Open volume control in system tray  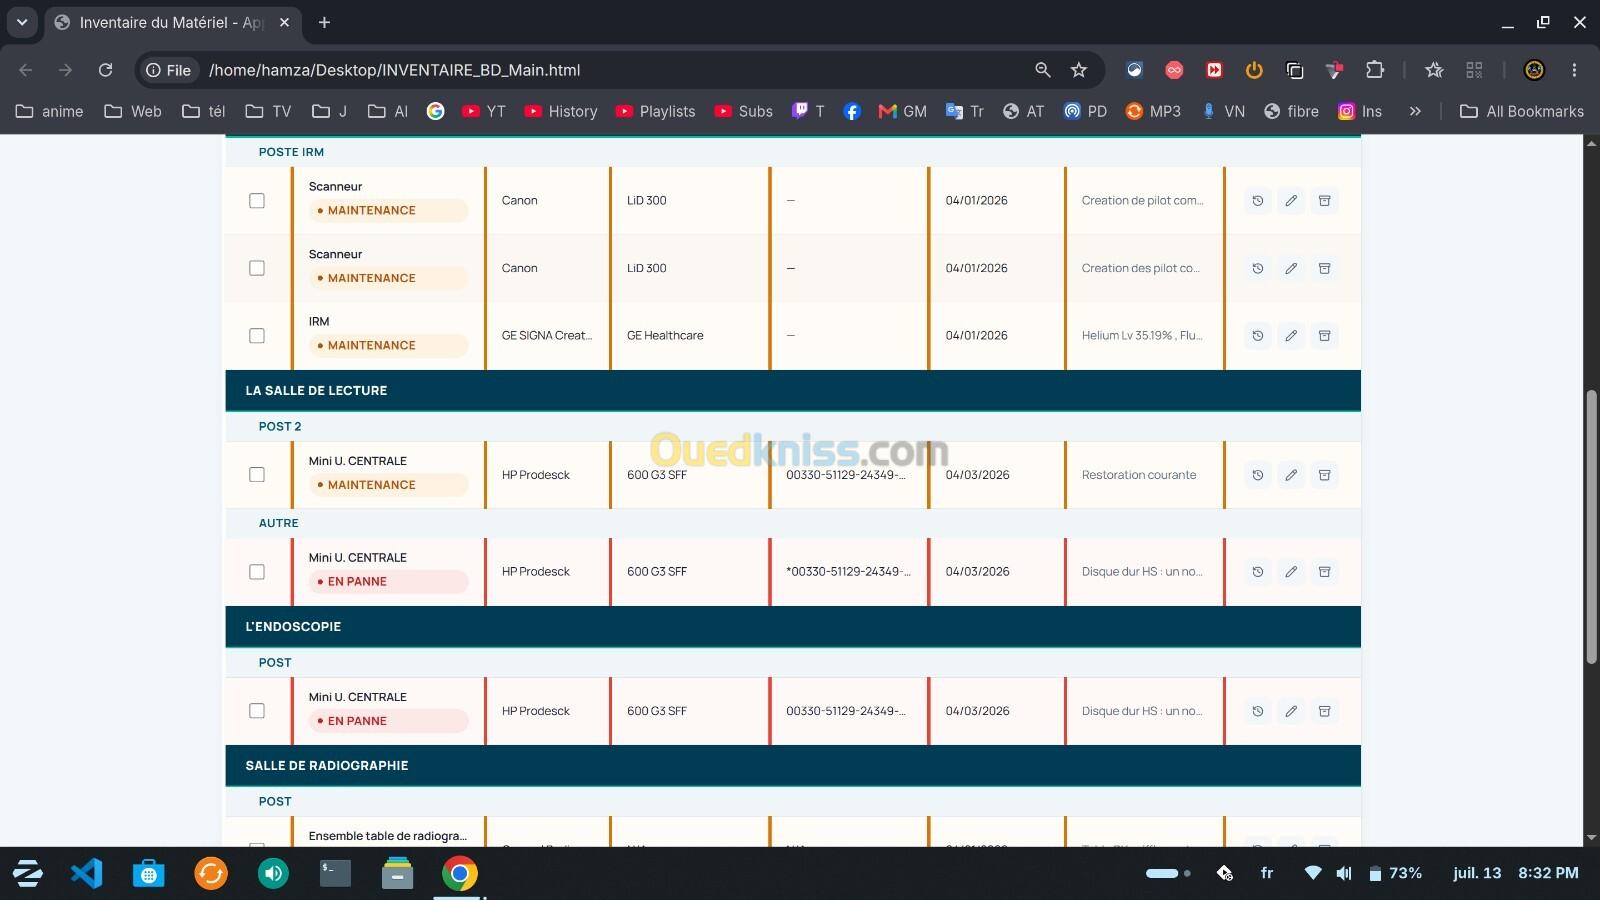coord(1344,873)
